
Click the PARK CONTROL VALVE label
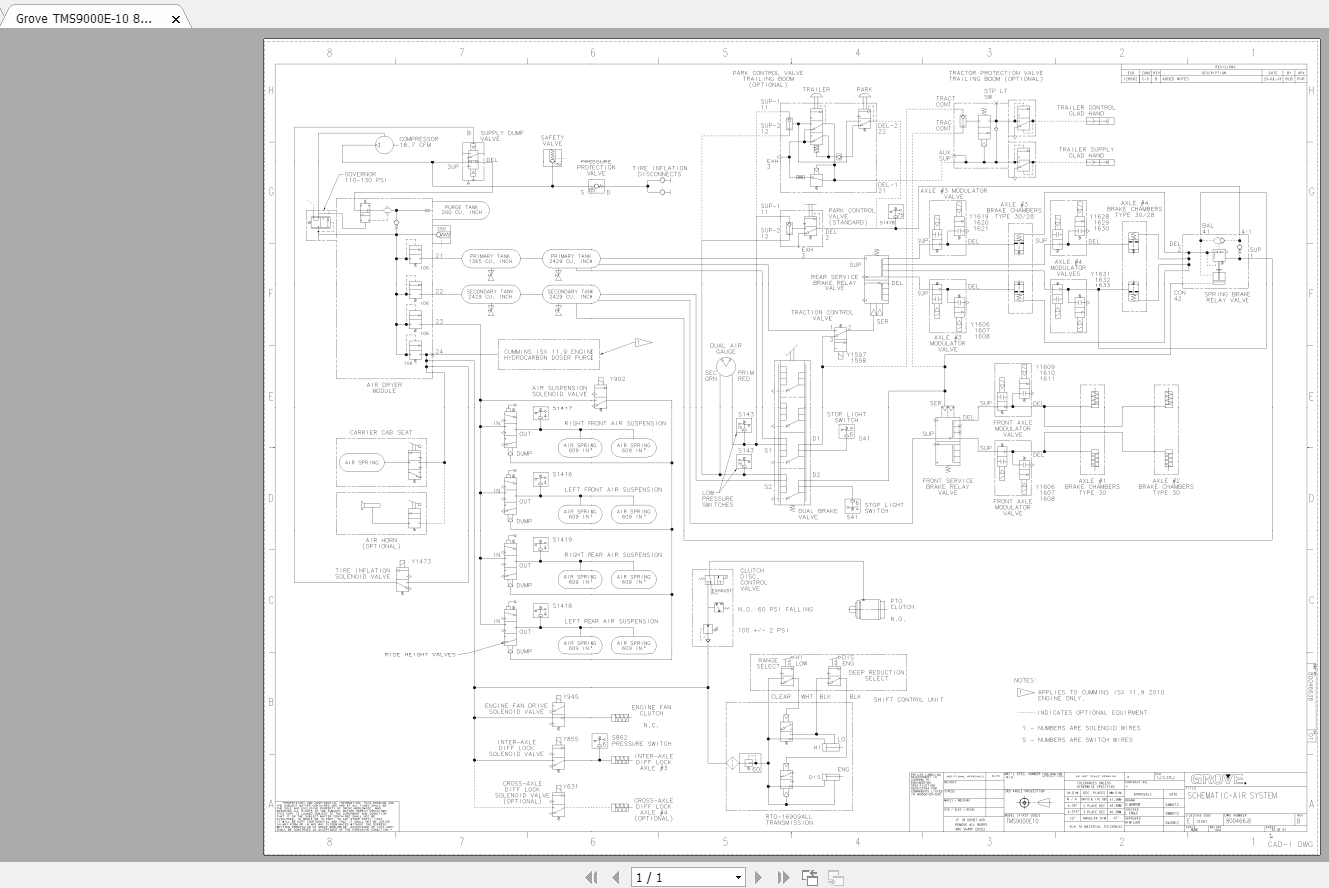pyautogui.click(x=770, y=75)
